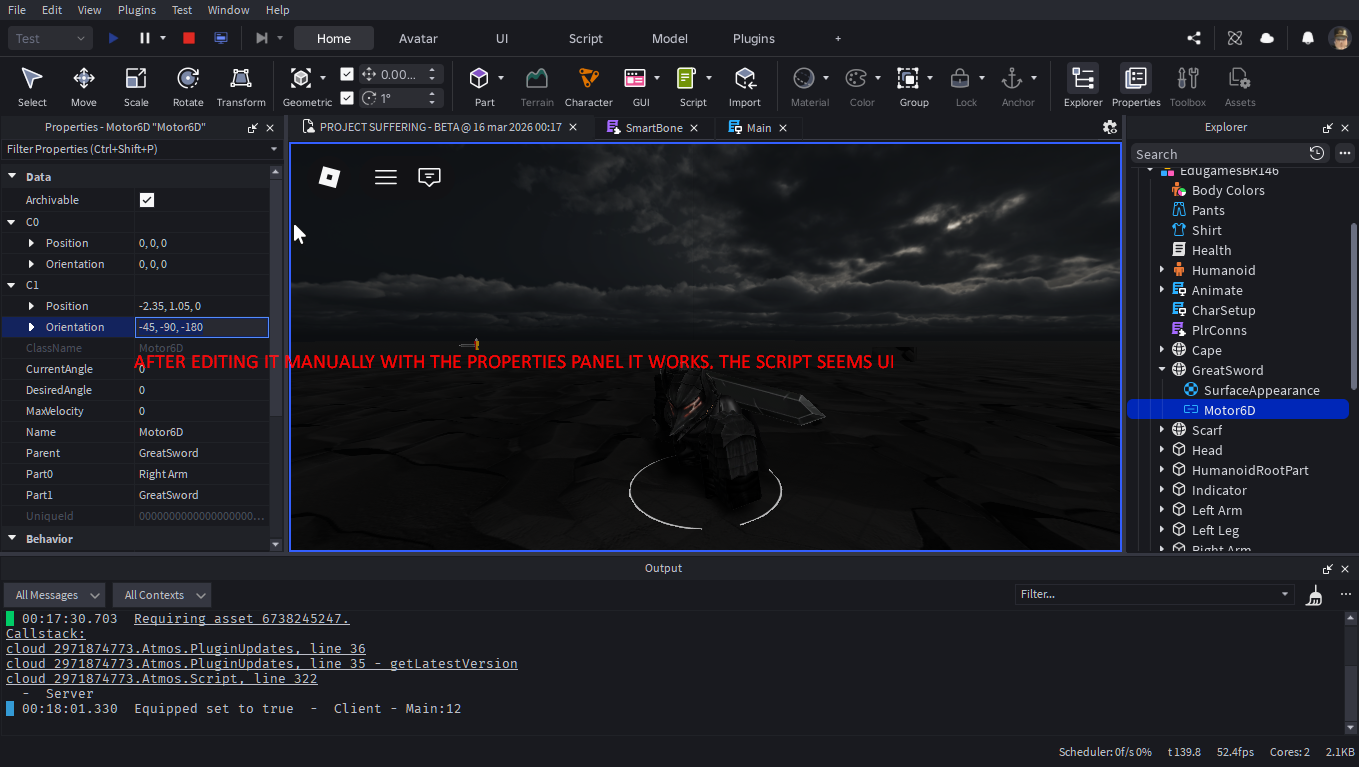Toggle the Properties panel button
The height and width of the screenshot is (767, 1359).
(1136, 87)
